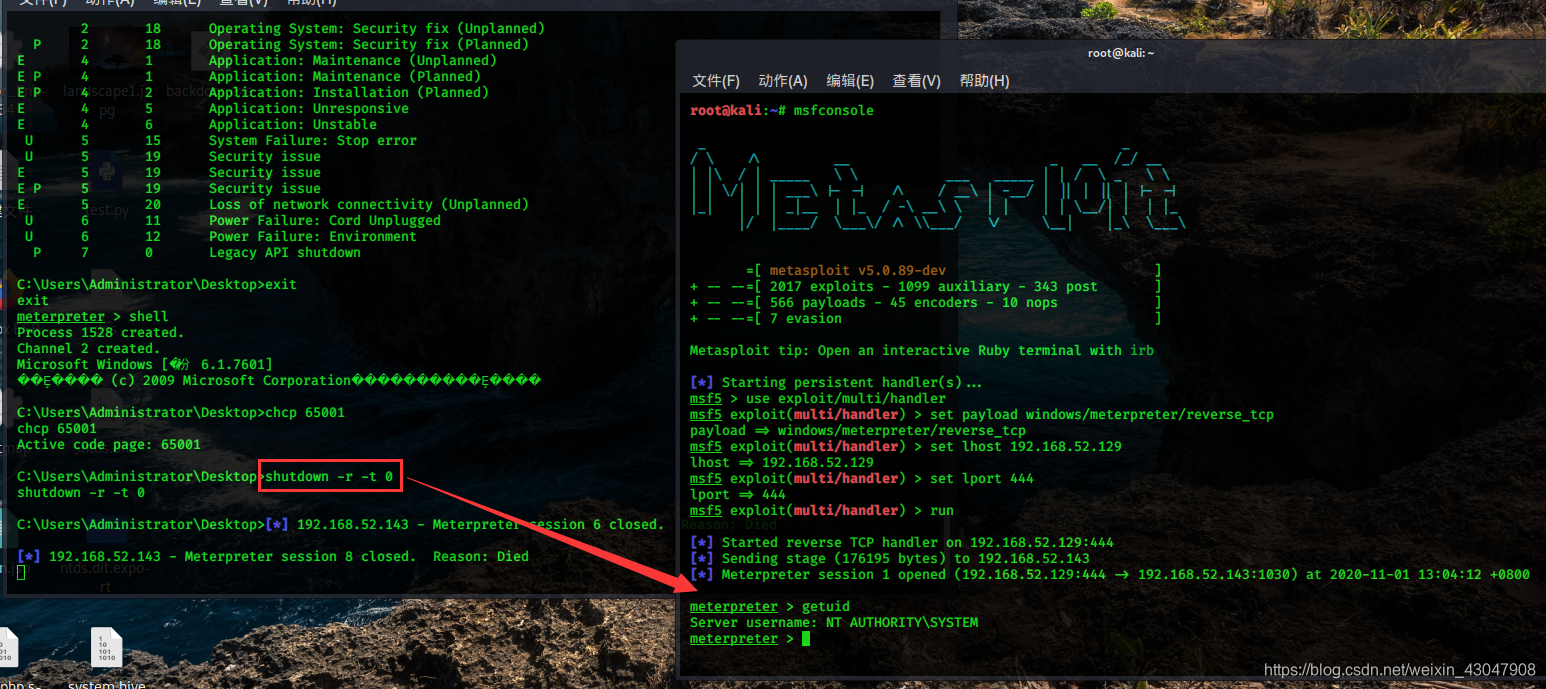This screenshot has height=689, width=1546.
Task: Click 'Power Failure: Cord Unplugged' row
Action: [x=229, y=220]
